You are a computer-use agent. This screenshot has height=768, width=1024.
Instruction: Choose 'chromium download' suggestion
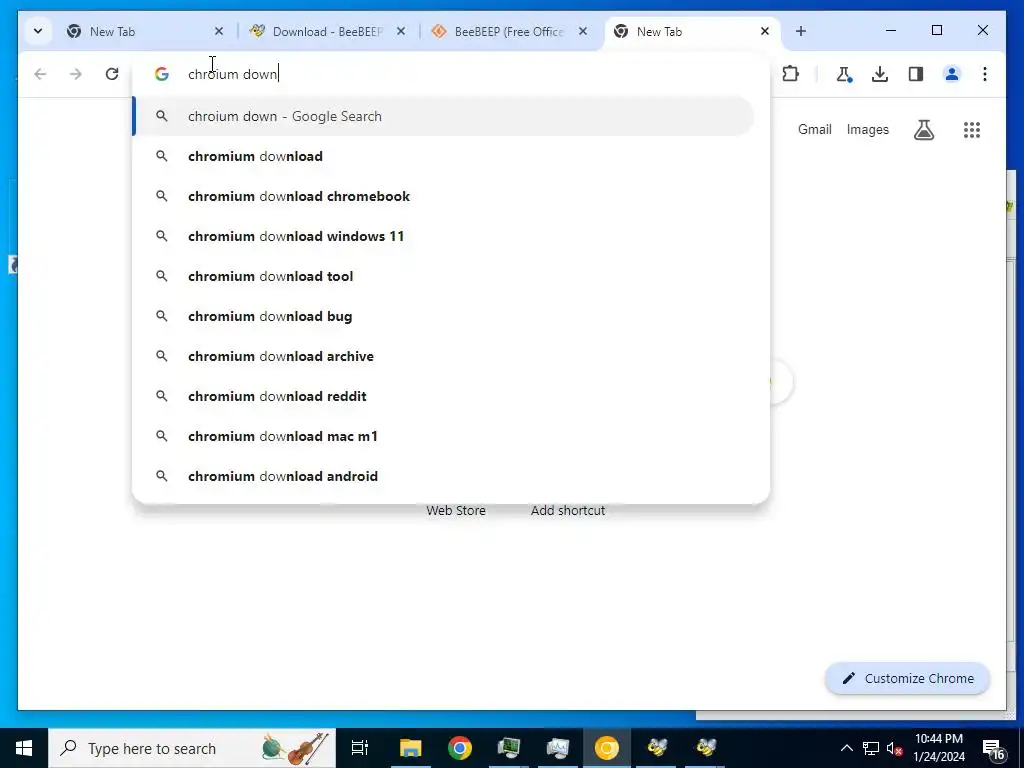click(x=444, y=156)
